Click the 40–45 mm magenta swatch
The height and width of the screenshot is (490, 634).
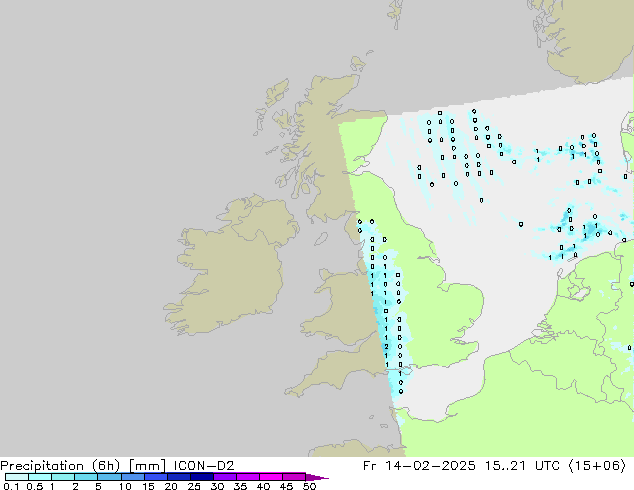point(271,477)
